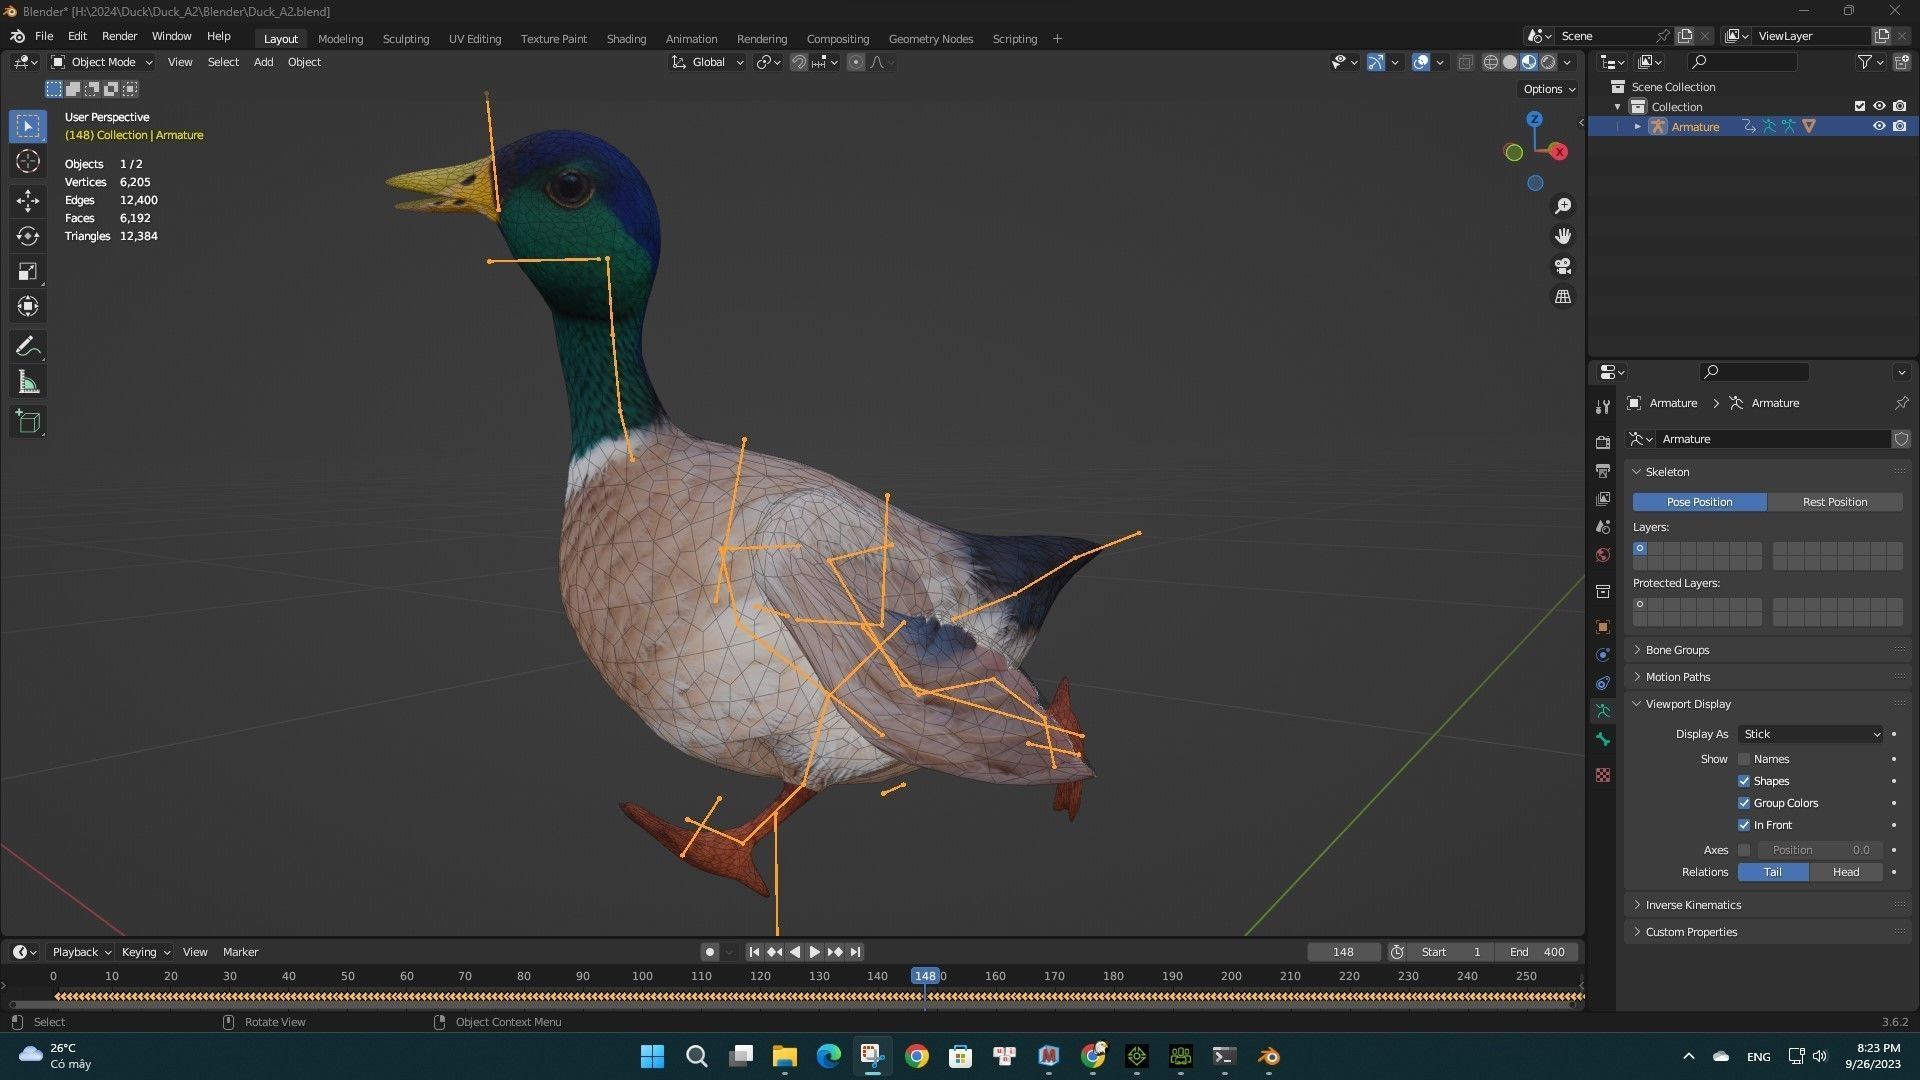Open the Bone properties tab

click(x=1603, y=739)
